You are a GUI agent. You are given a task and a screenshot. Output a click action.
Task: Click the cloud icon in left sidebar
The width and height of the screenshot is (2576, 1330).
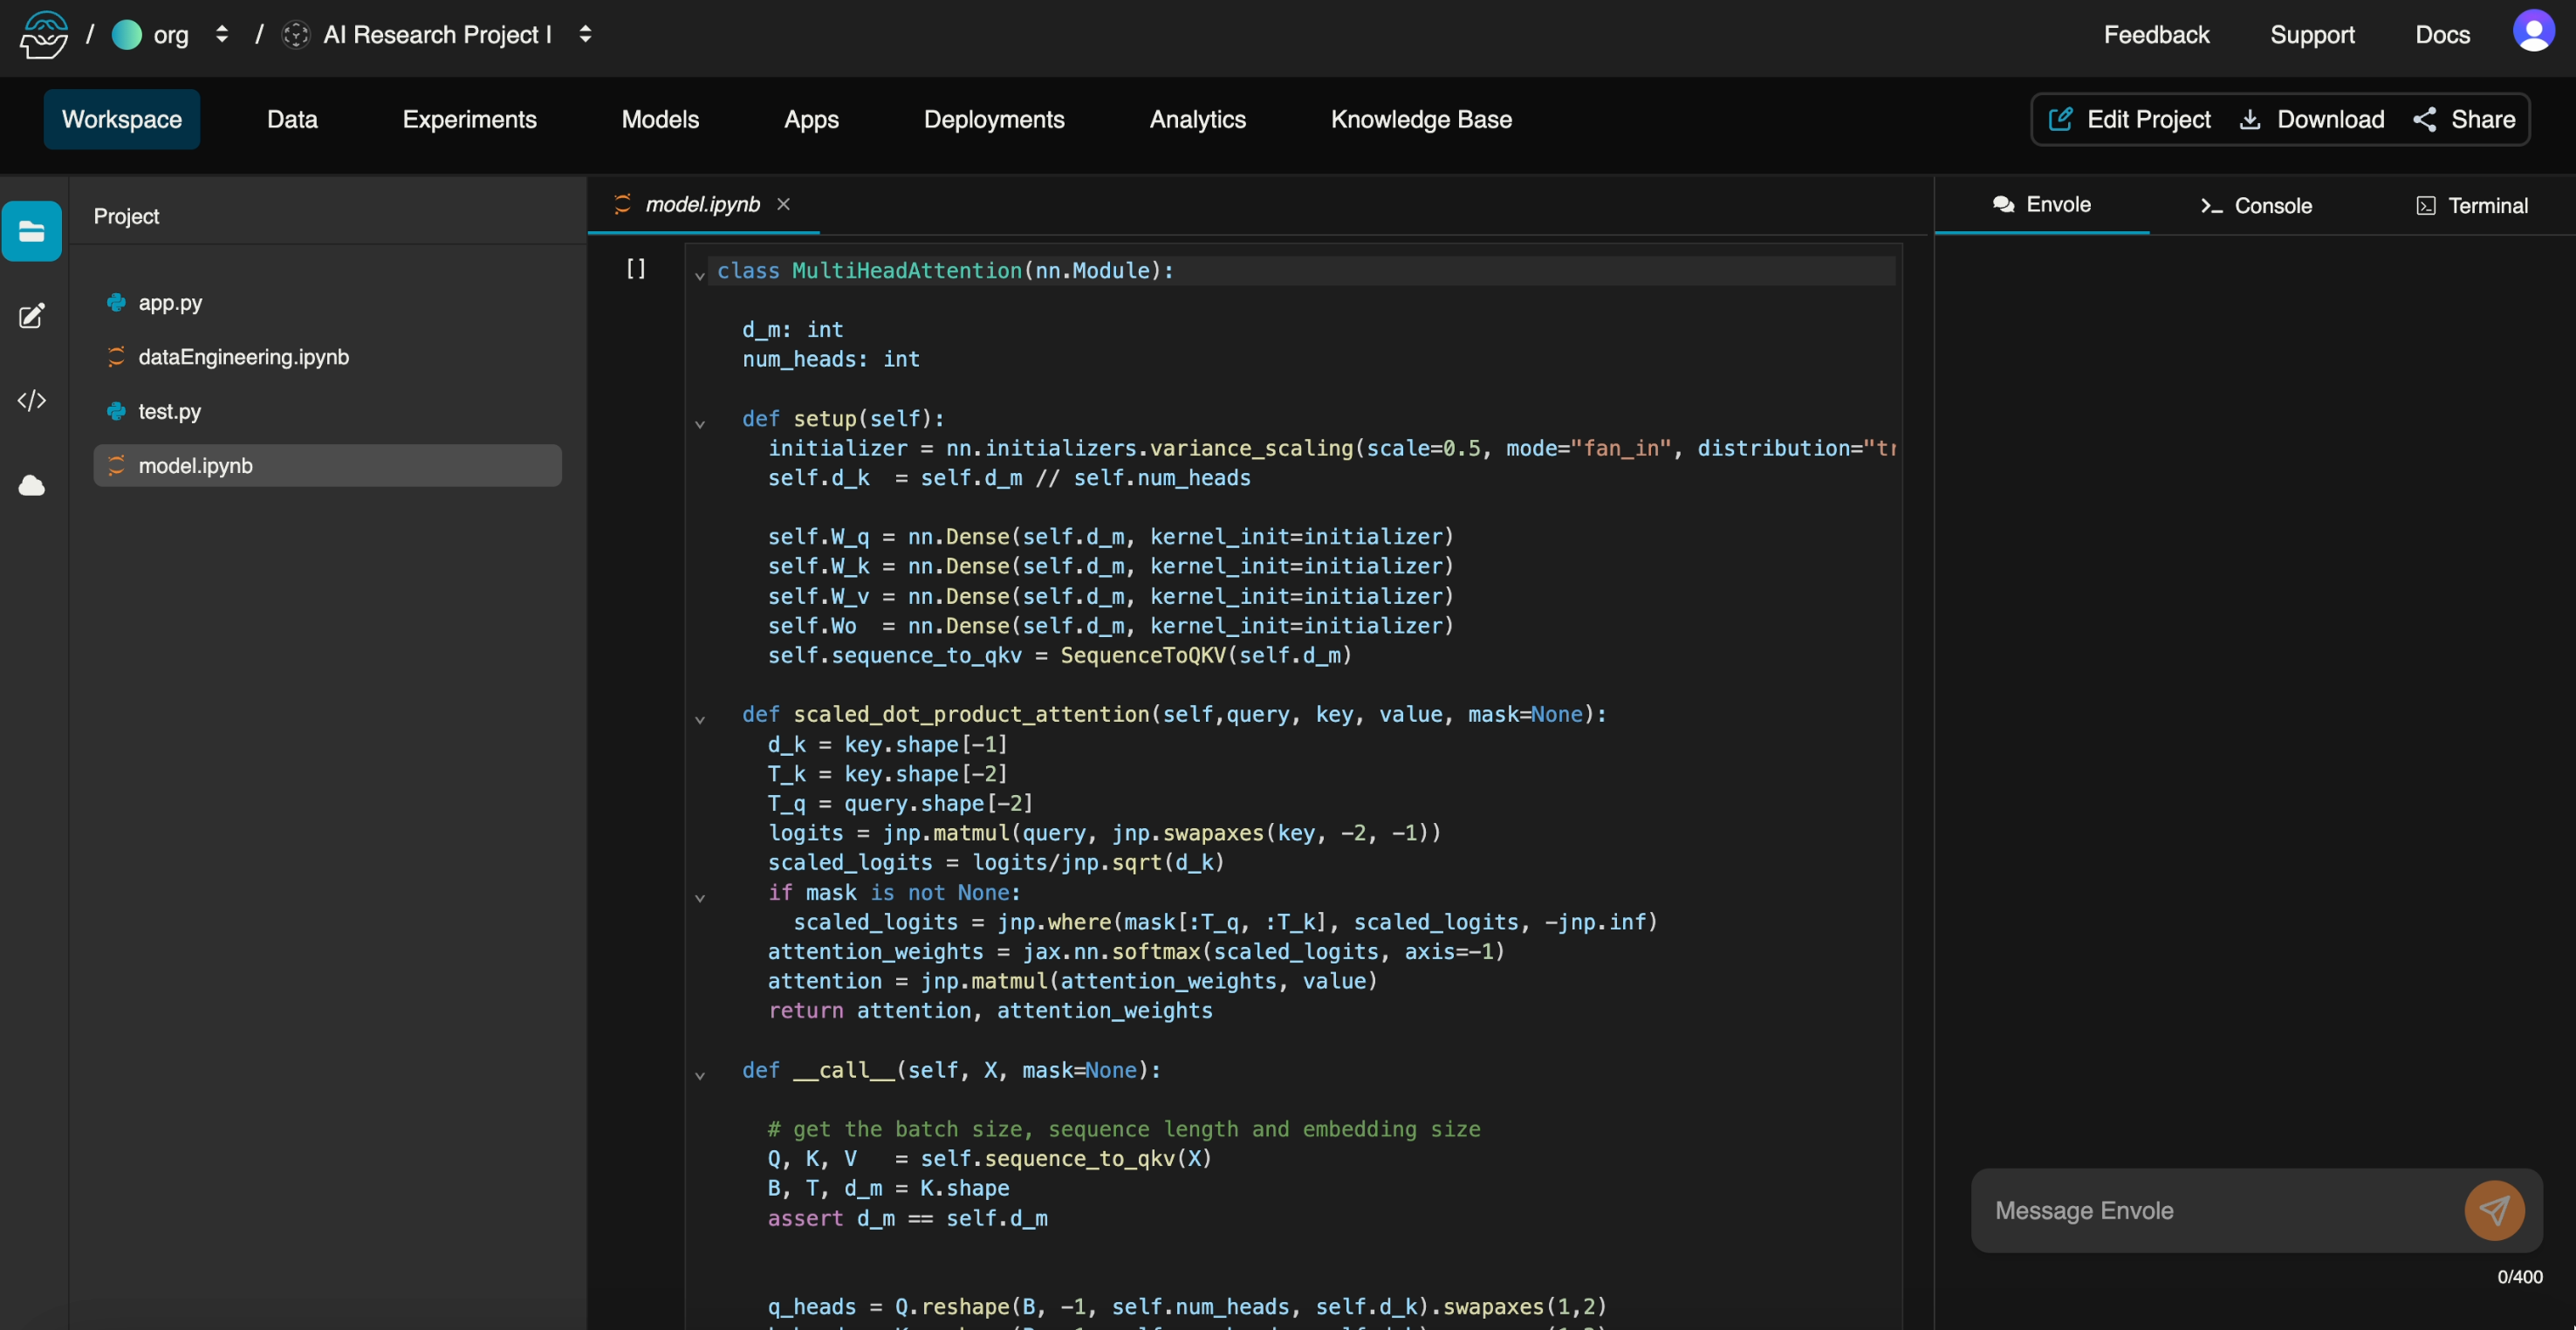32,486
